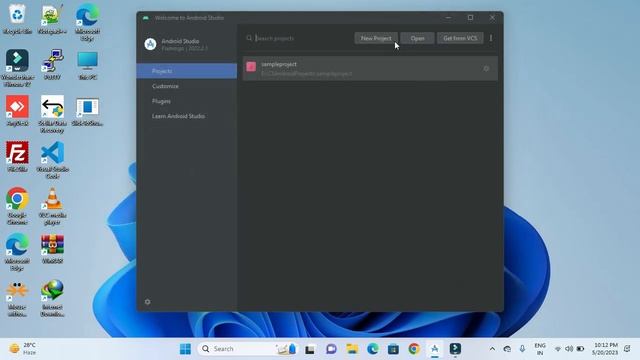Screen dimensions: 640x360
Task: Select Microsoft Edge shortcut beside Notepad++
Action: pyautogui.click(x=87, y=22)
